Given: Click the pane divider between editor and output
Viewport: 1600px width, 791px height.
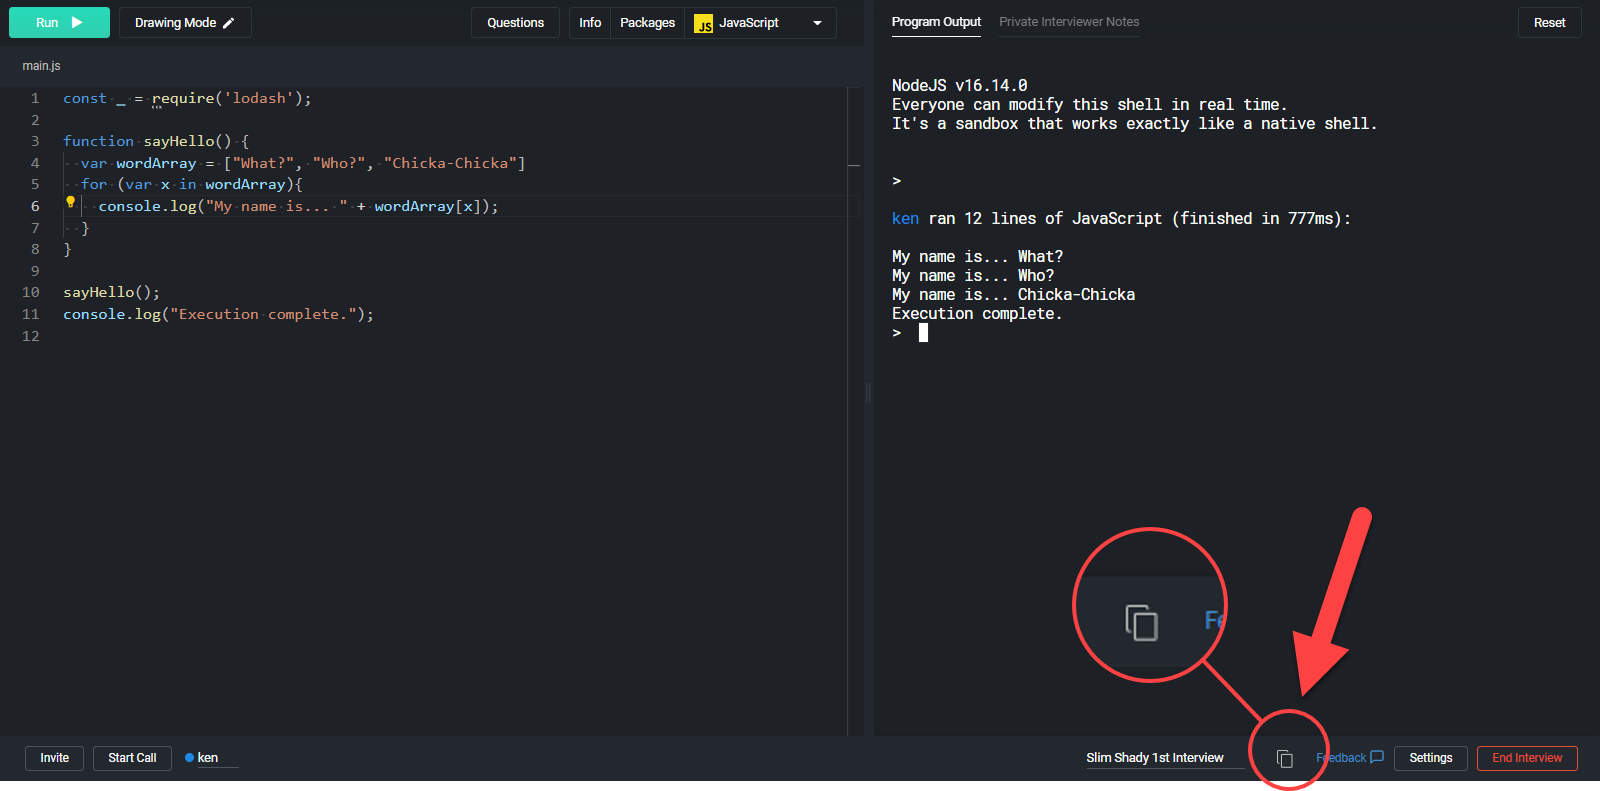Looking at the screenshot, I should click(868, 393).
